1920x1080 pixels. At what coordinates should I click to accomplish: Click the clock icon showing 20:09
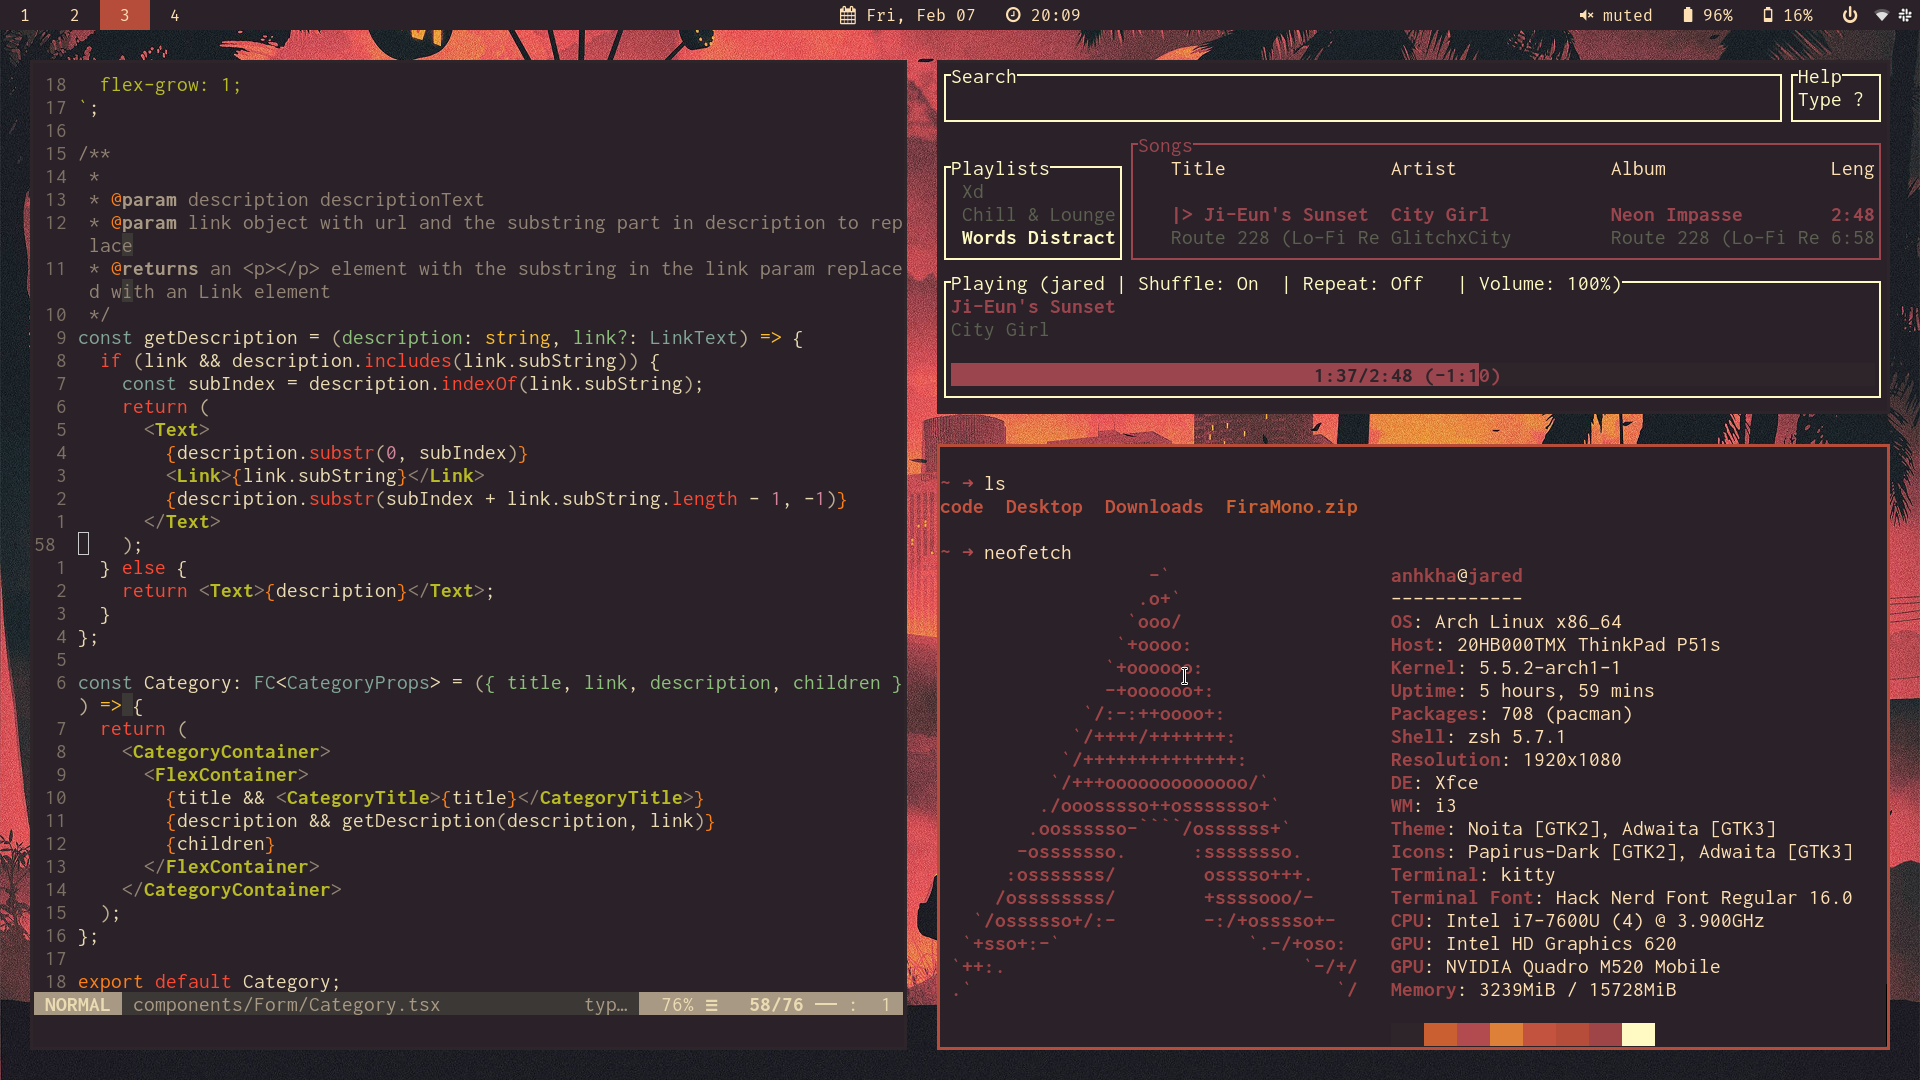click(x=1013, y=15)
